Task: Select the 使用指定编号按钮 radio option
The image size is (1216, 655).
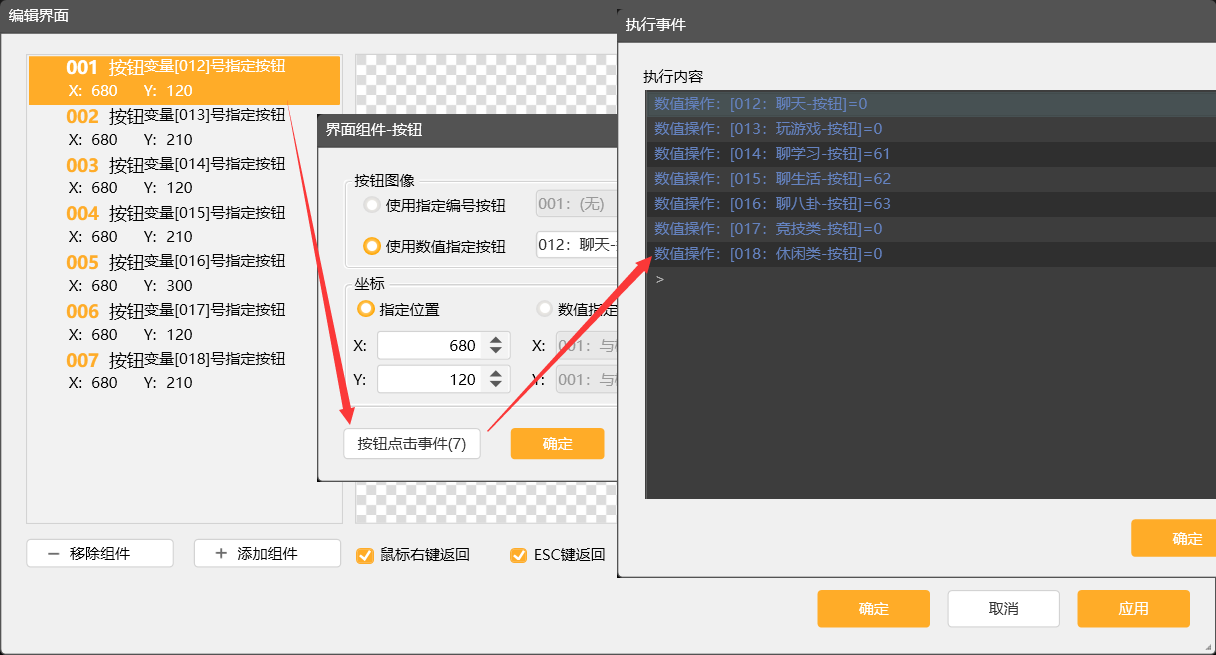Action: (x=372, y=205)
